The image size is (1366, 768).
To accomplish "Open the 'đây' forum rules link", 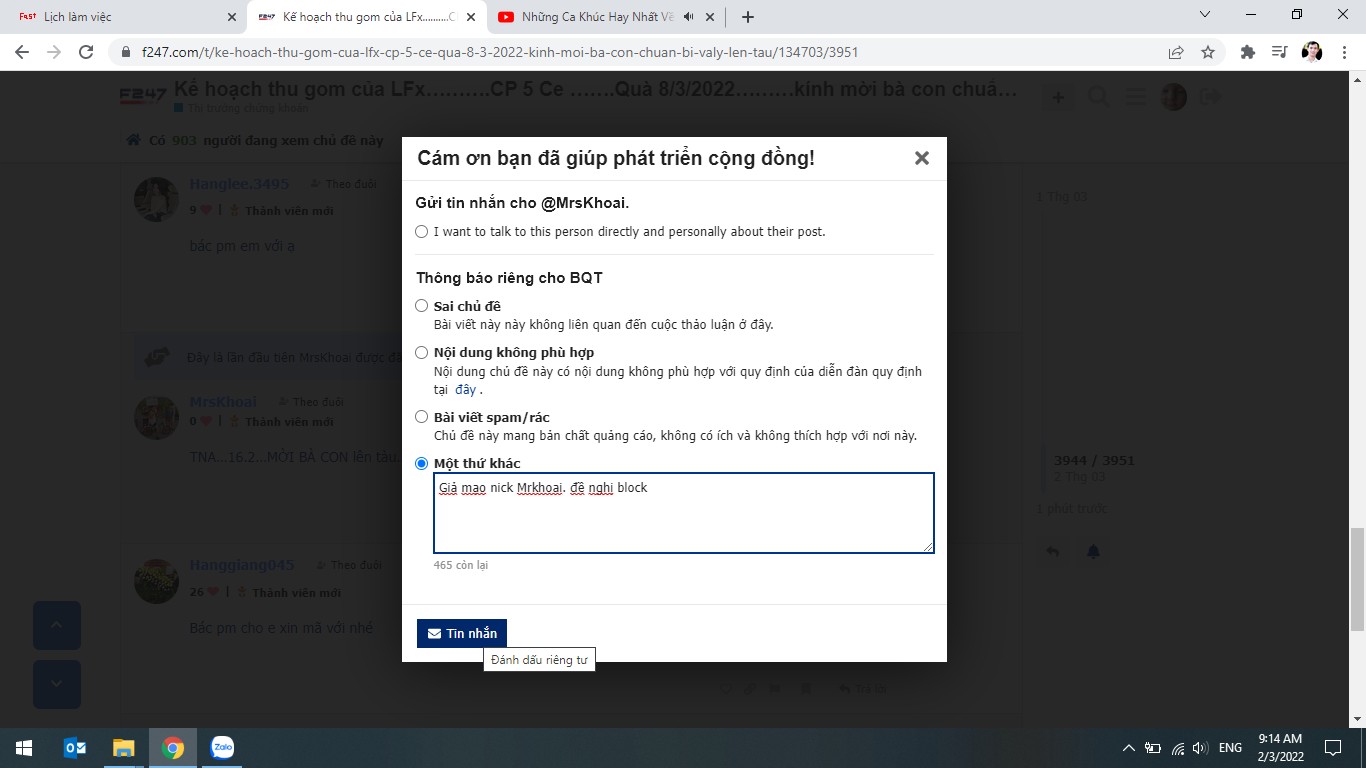I will 465,390.
